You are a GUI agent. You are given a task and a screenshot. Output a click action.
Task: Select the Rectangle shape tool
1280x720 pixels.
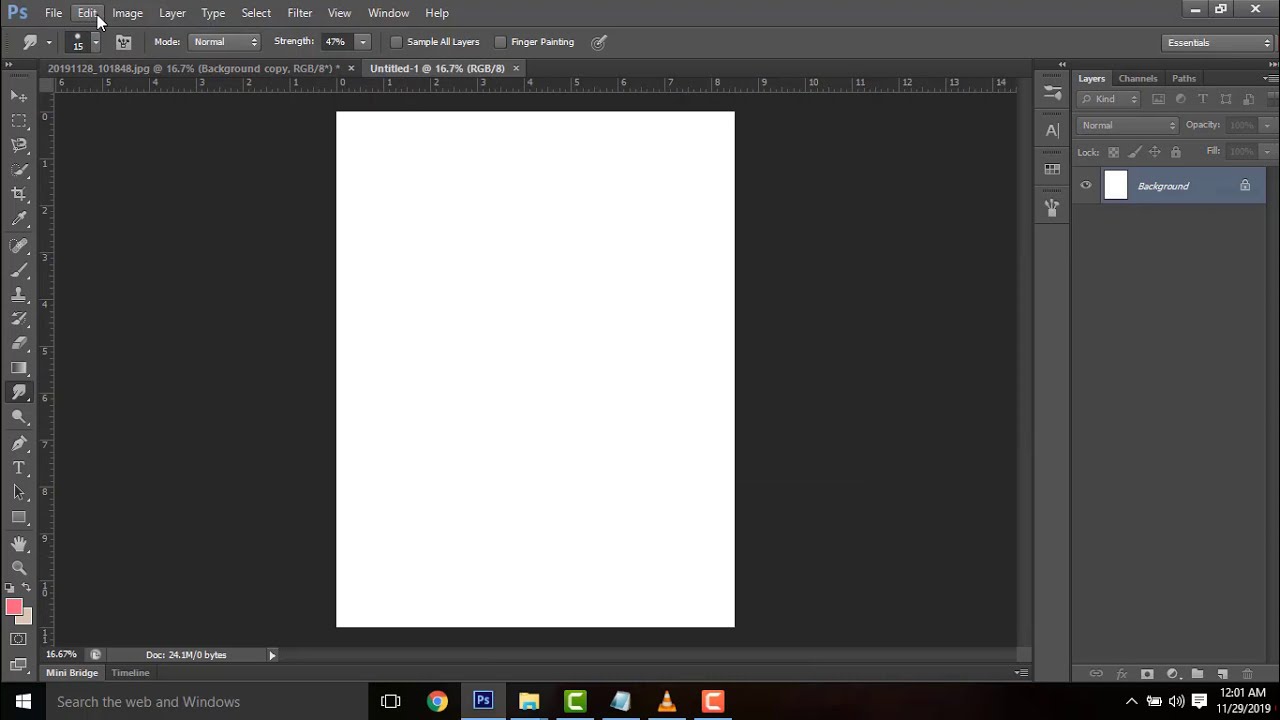coord(19,517)
